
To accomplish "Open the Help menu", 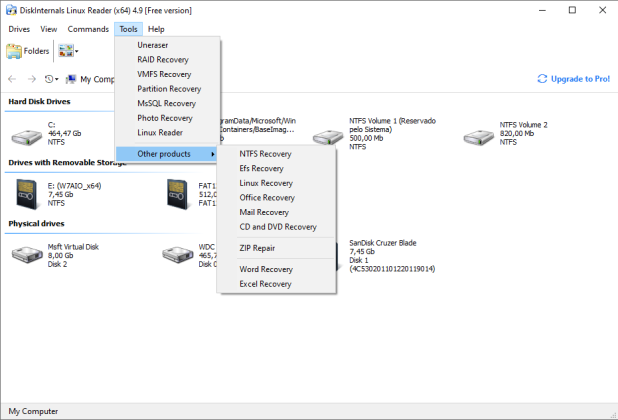I will (x=156, y=29).
